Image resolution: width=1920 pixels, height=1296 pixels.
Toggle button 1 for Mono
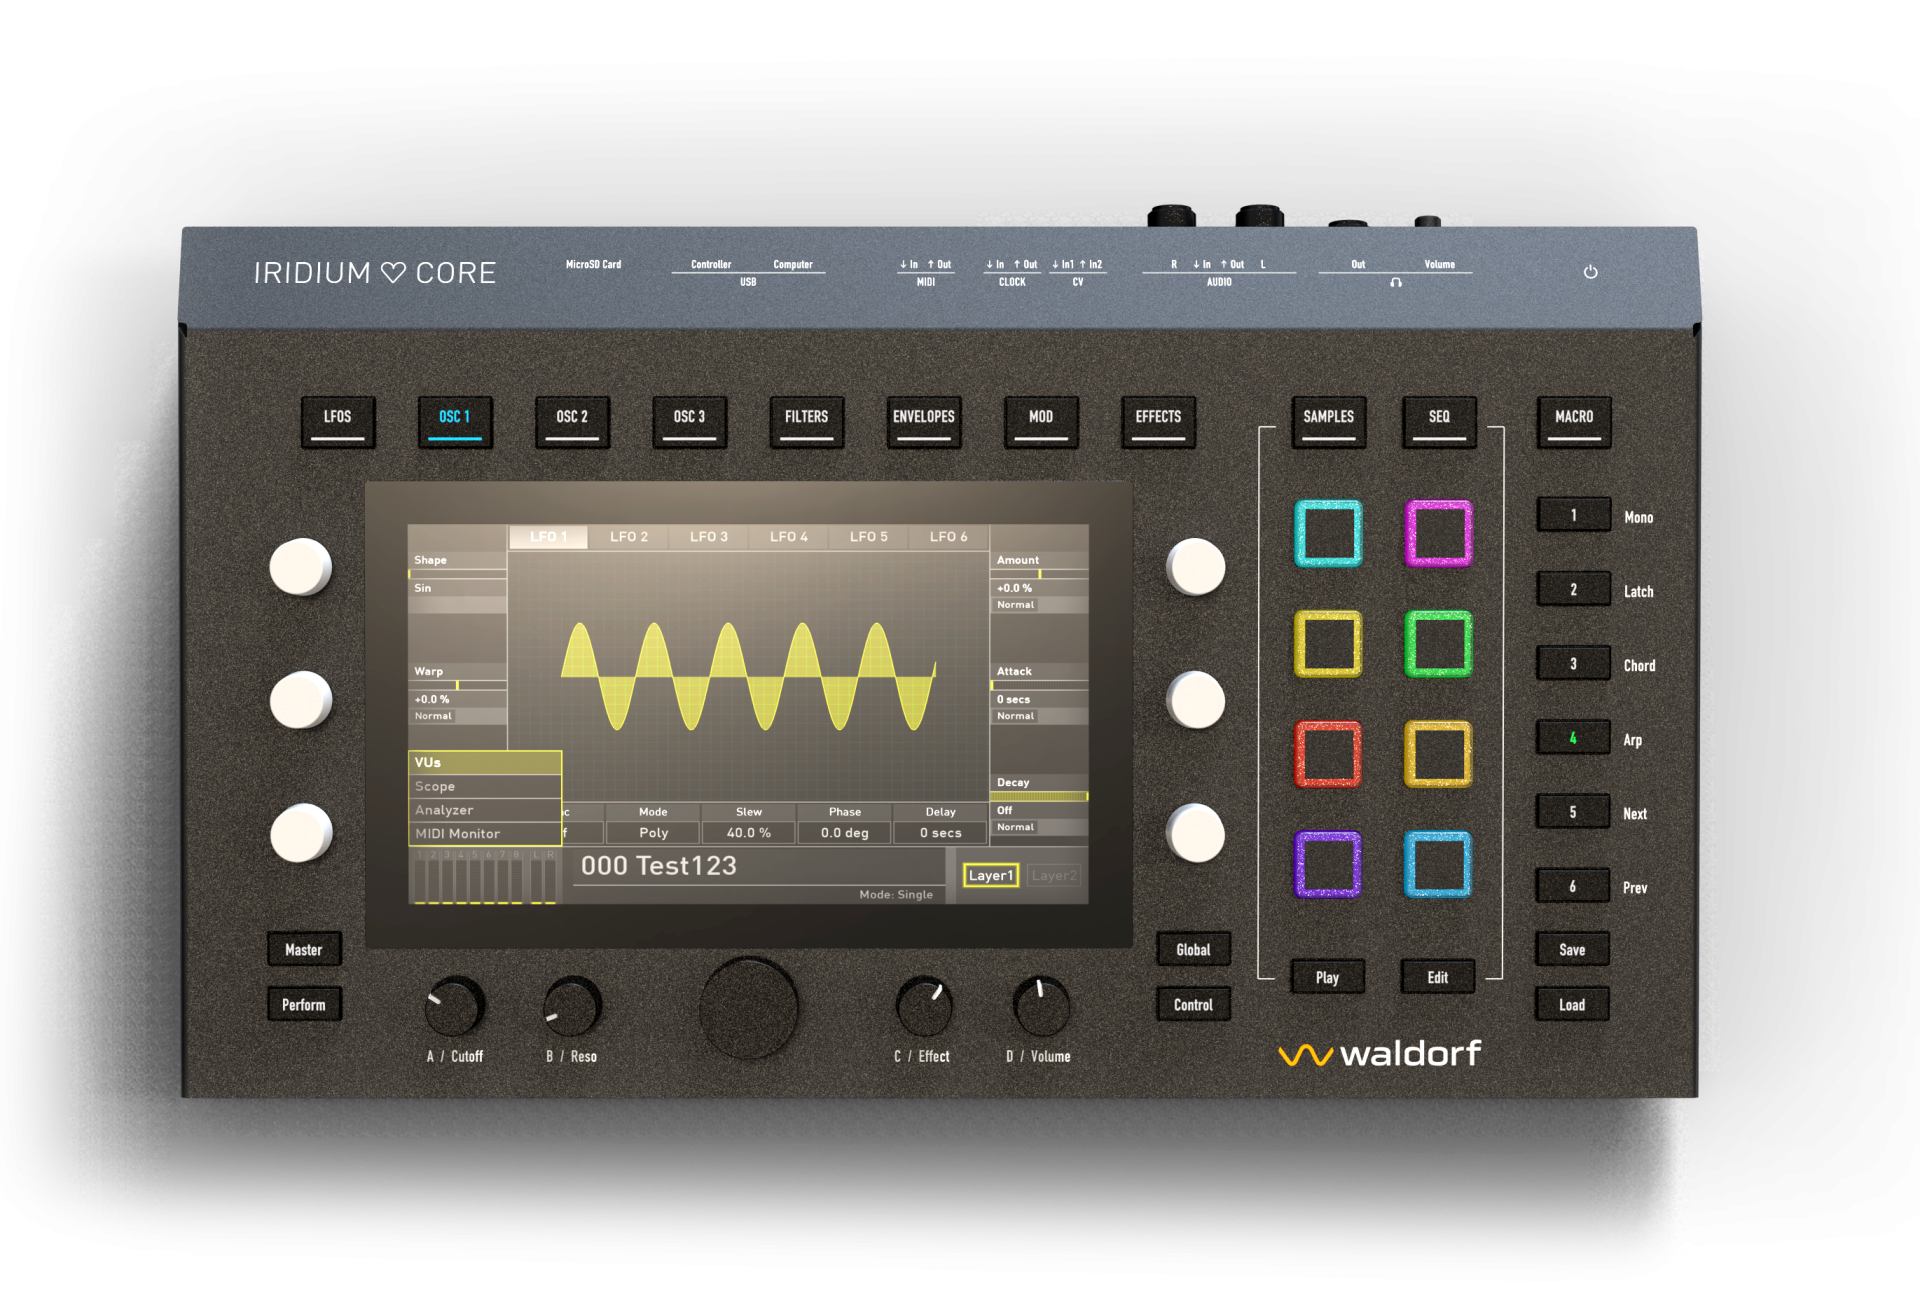coord(1573,515)
